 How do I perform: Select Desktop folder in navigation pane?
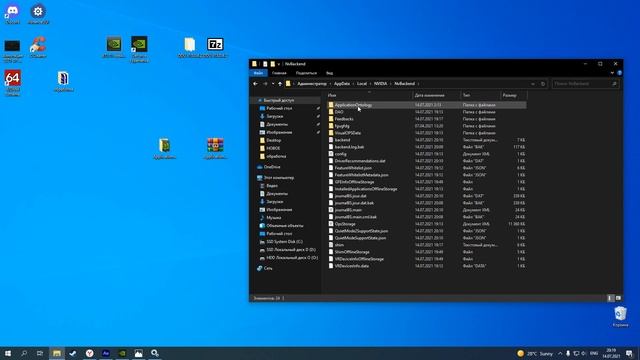tap(273, 140)
